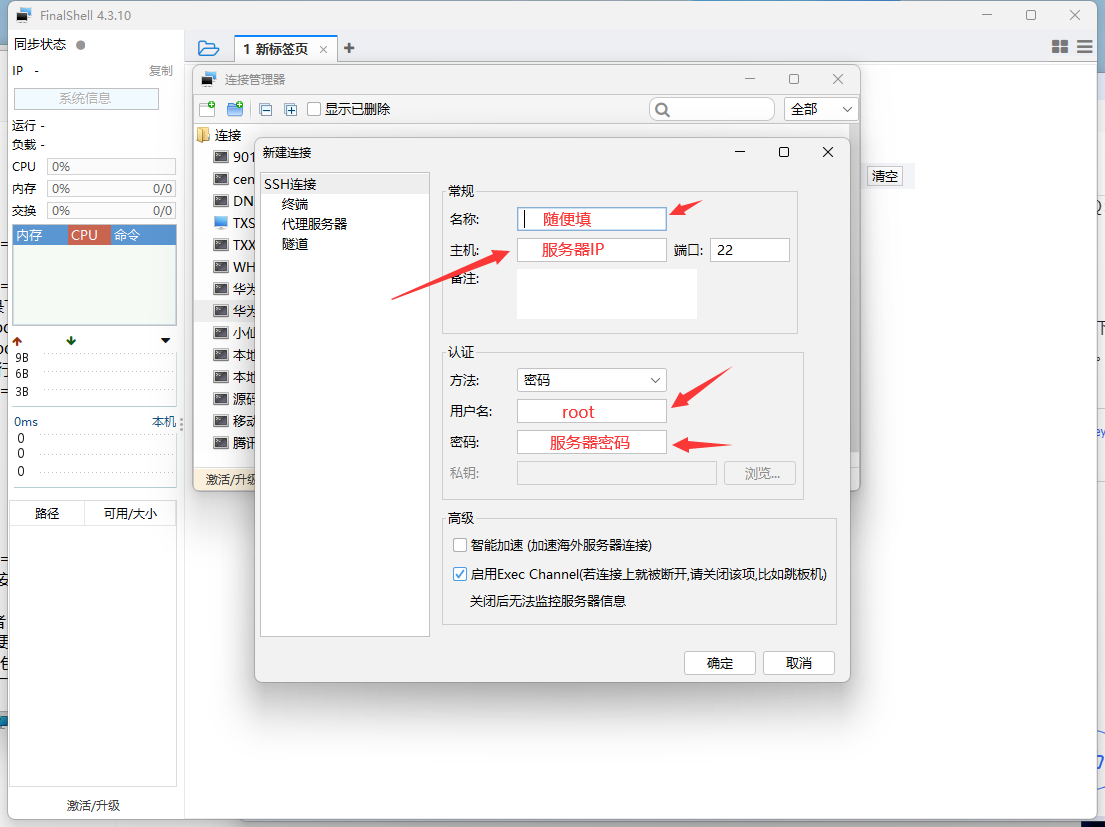
Task: Select the terminal icon of the WH connection
Action: [221, 266]
